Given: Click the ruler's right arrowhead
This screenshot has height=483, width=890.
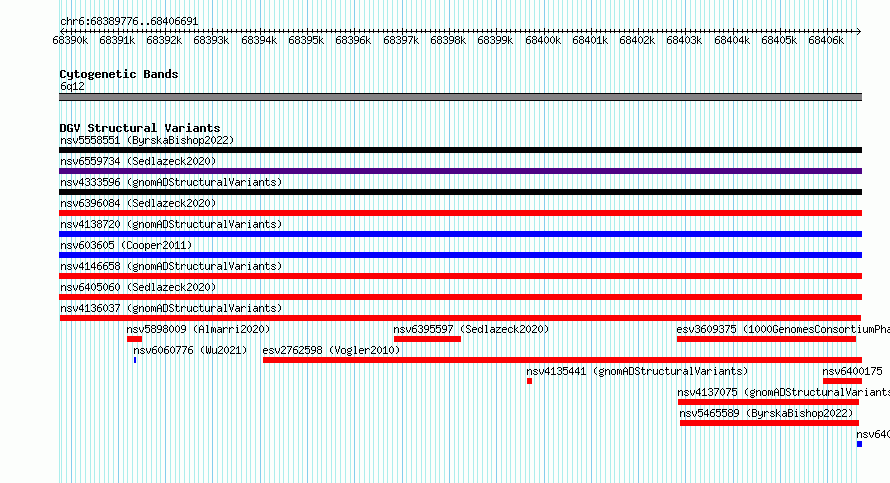Looking at the screenshot, I should click(859, 31).
